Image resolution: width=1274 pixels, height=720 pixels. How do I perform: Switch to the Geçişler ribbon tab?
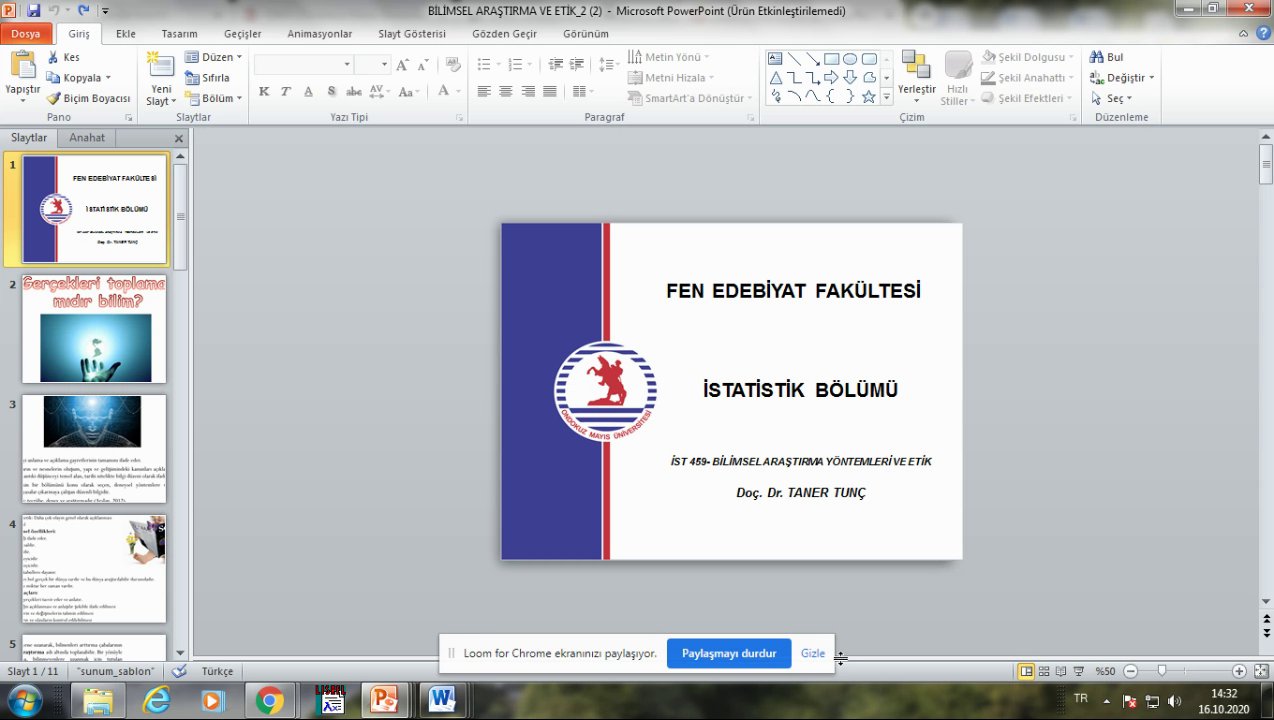[x=242, y=33]
